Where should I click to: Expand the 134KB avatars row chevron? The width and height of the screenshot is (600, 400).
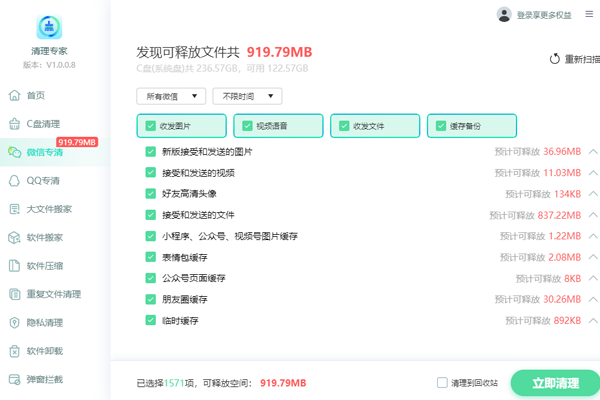(x=593, y=194)
